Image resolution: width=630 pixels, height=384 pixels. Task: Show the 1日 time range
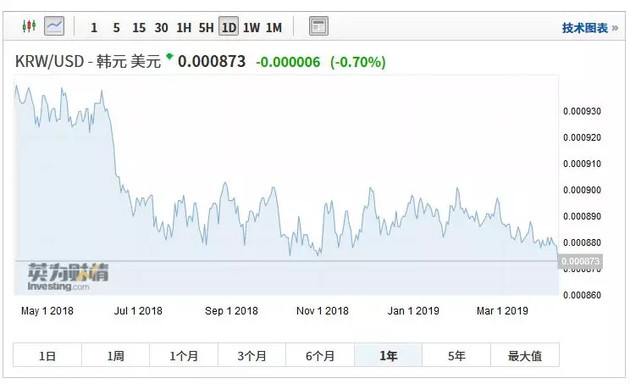47,355
